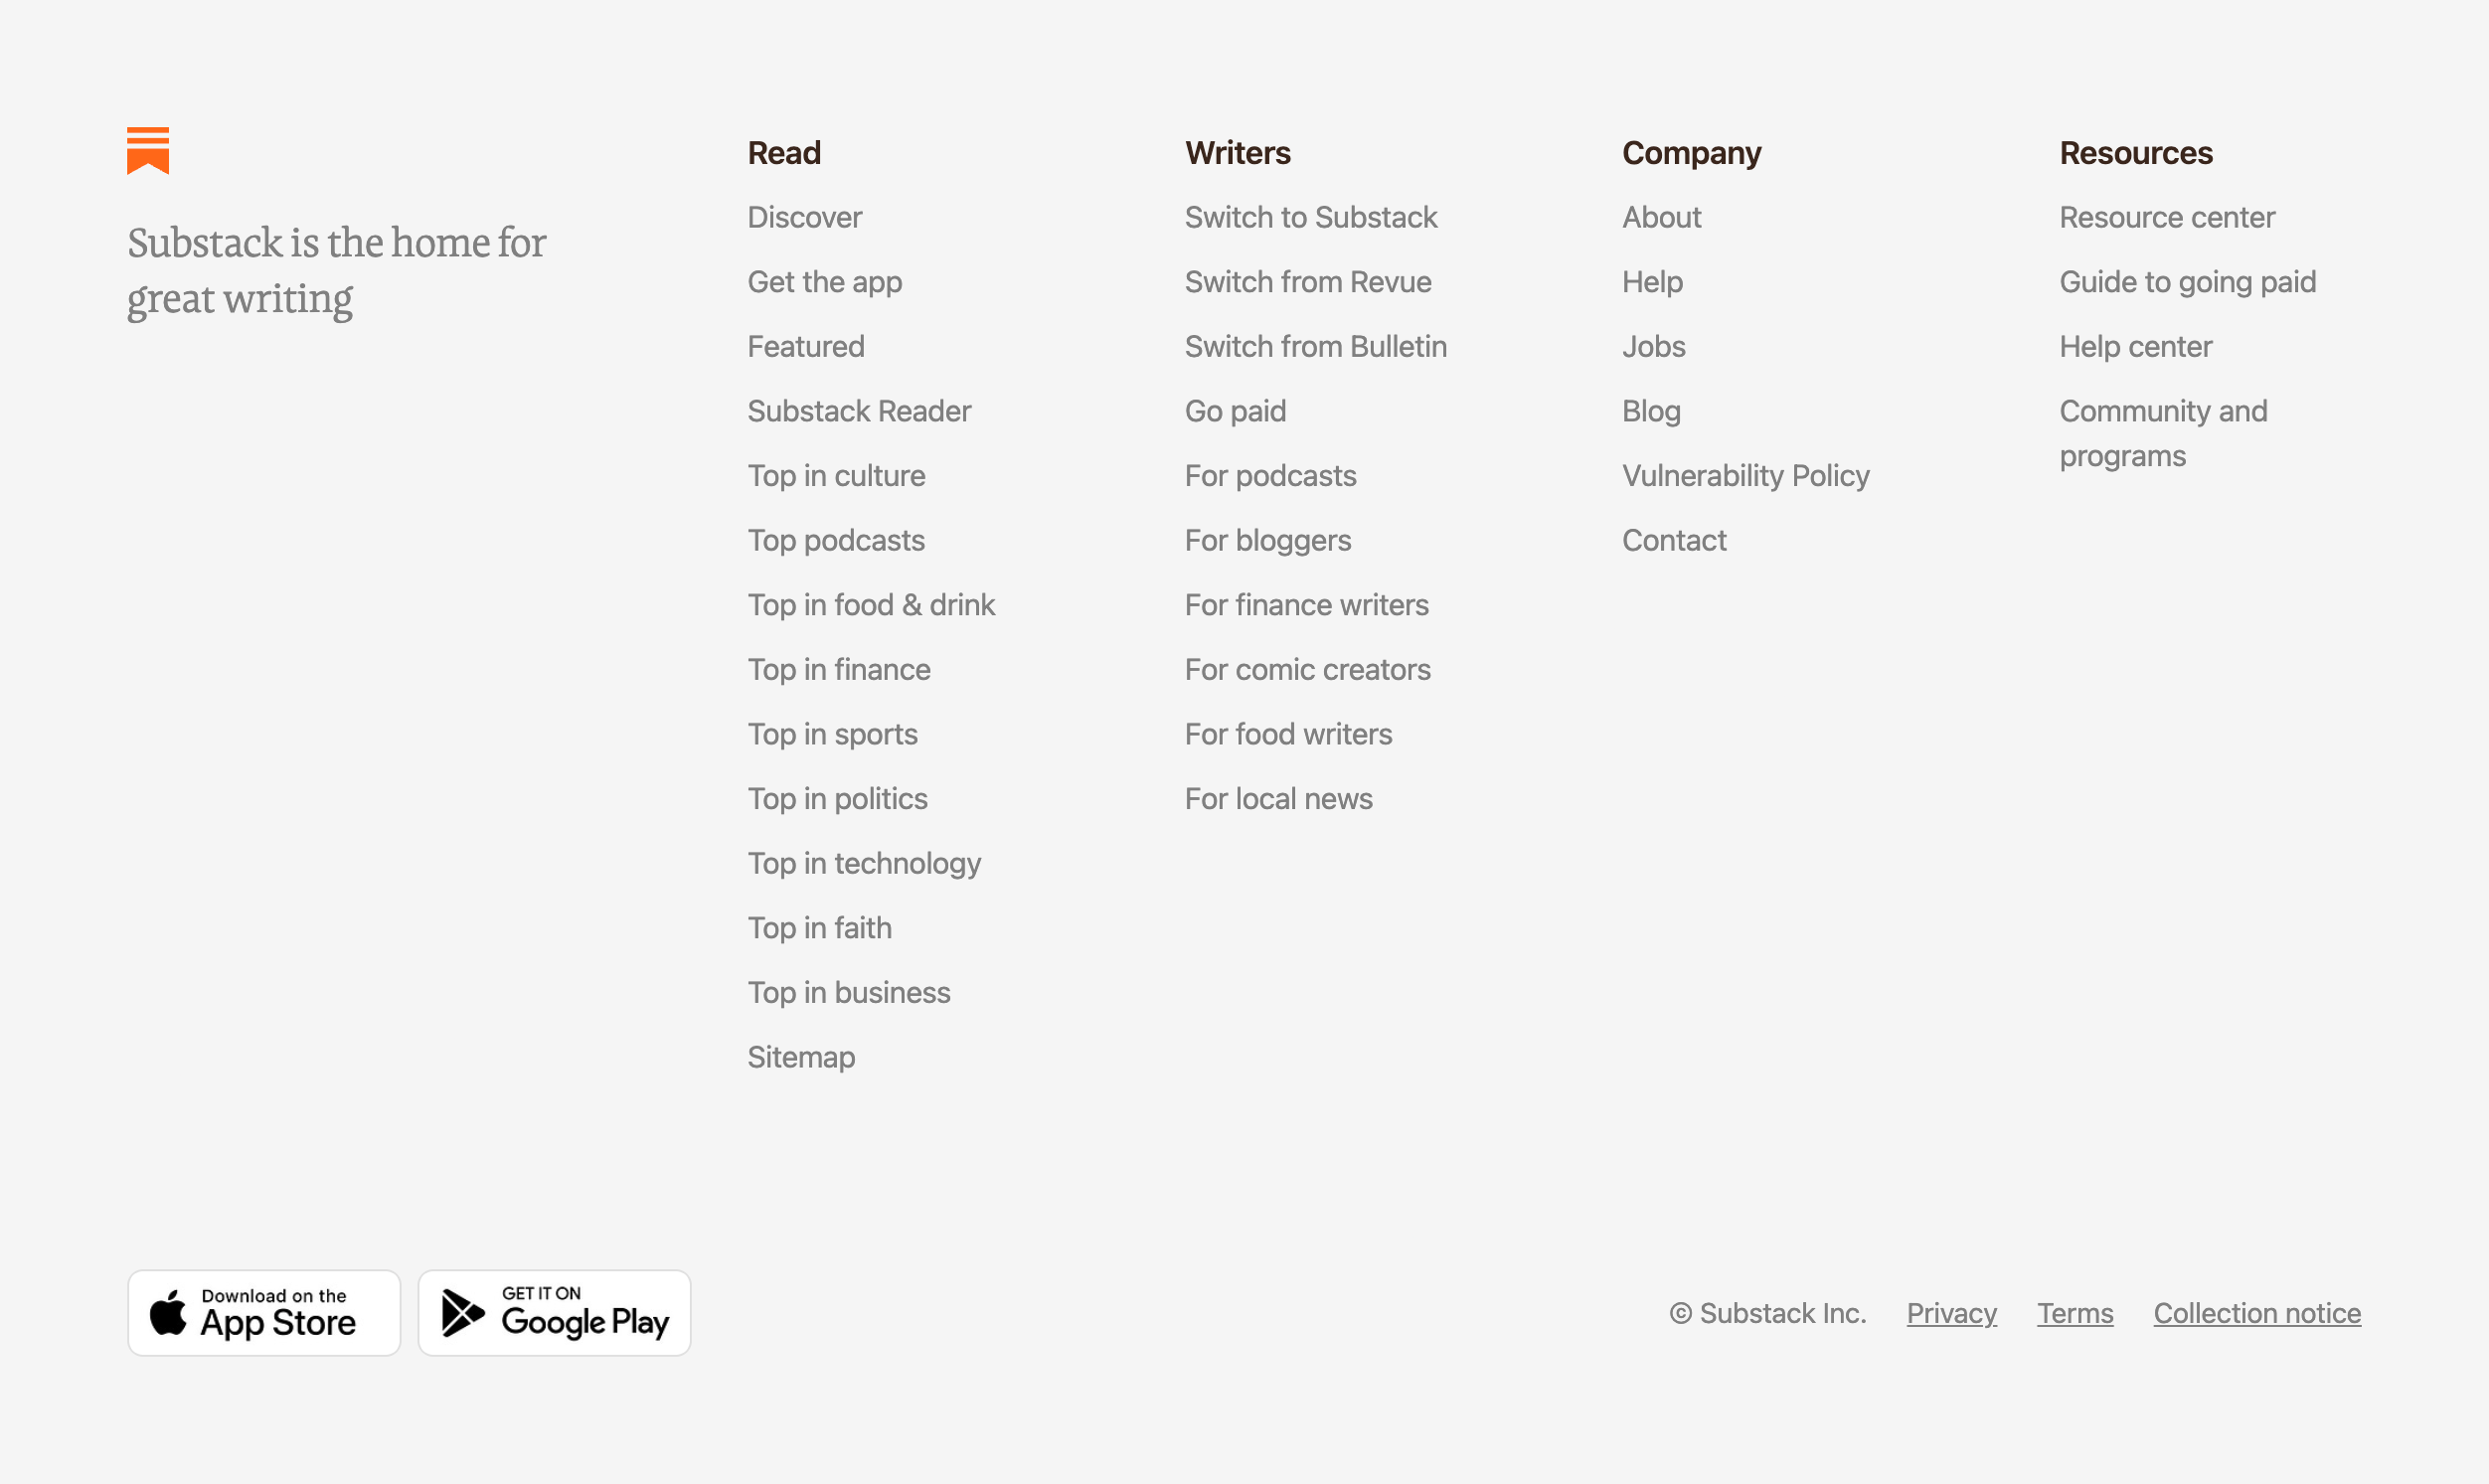
Task: Click Guide to going paid
Action: coord(2187,281)
